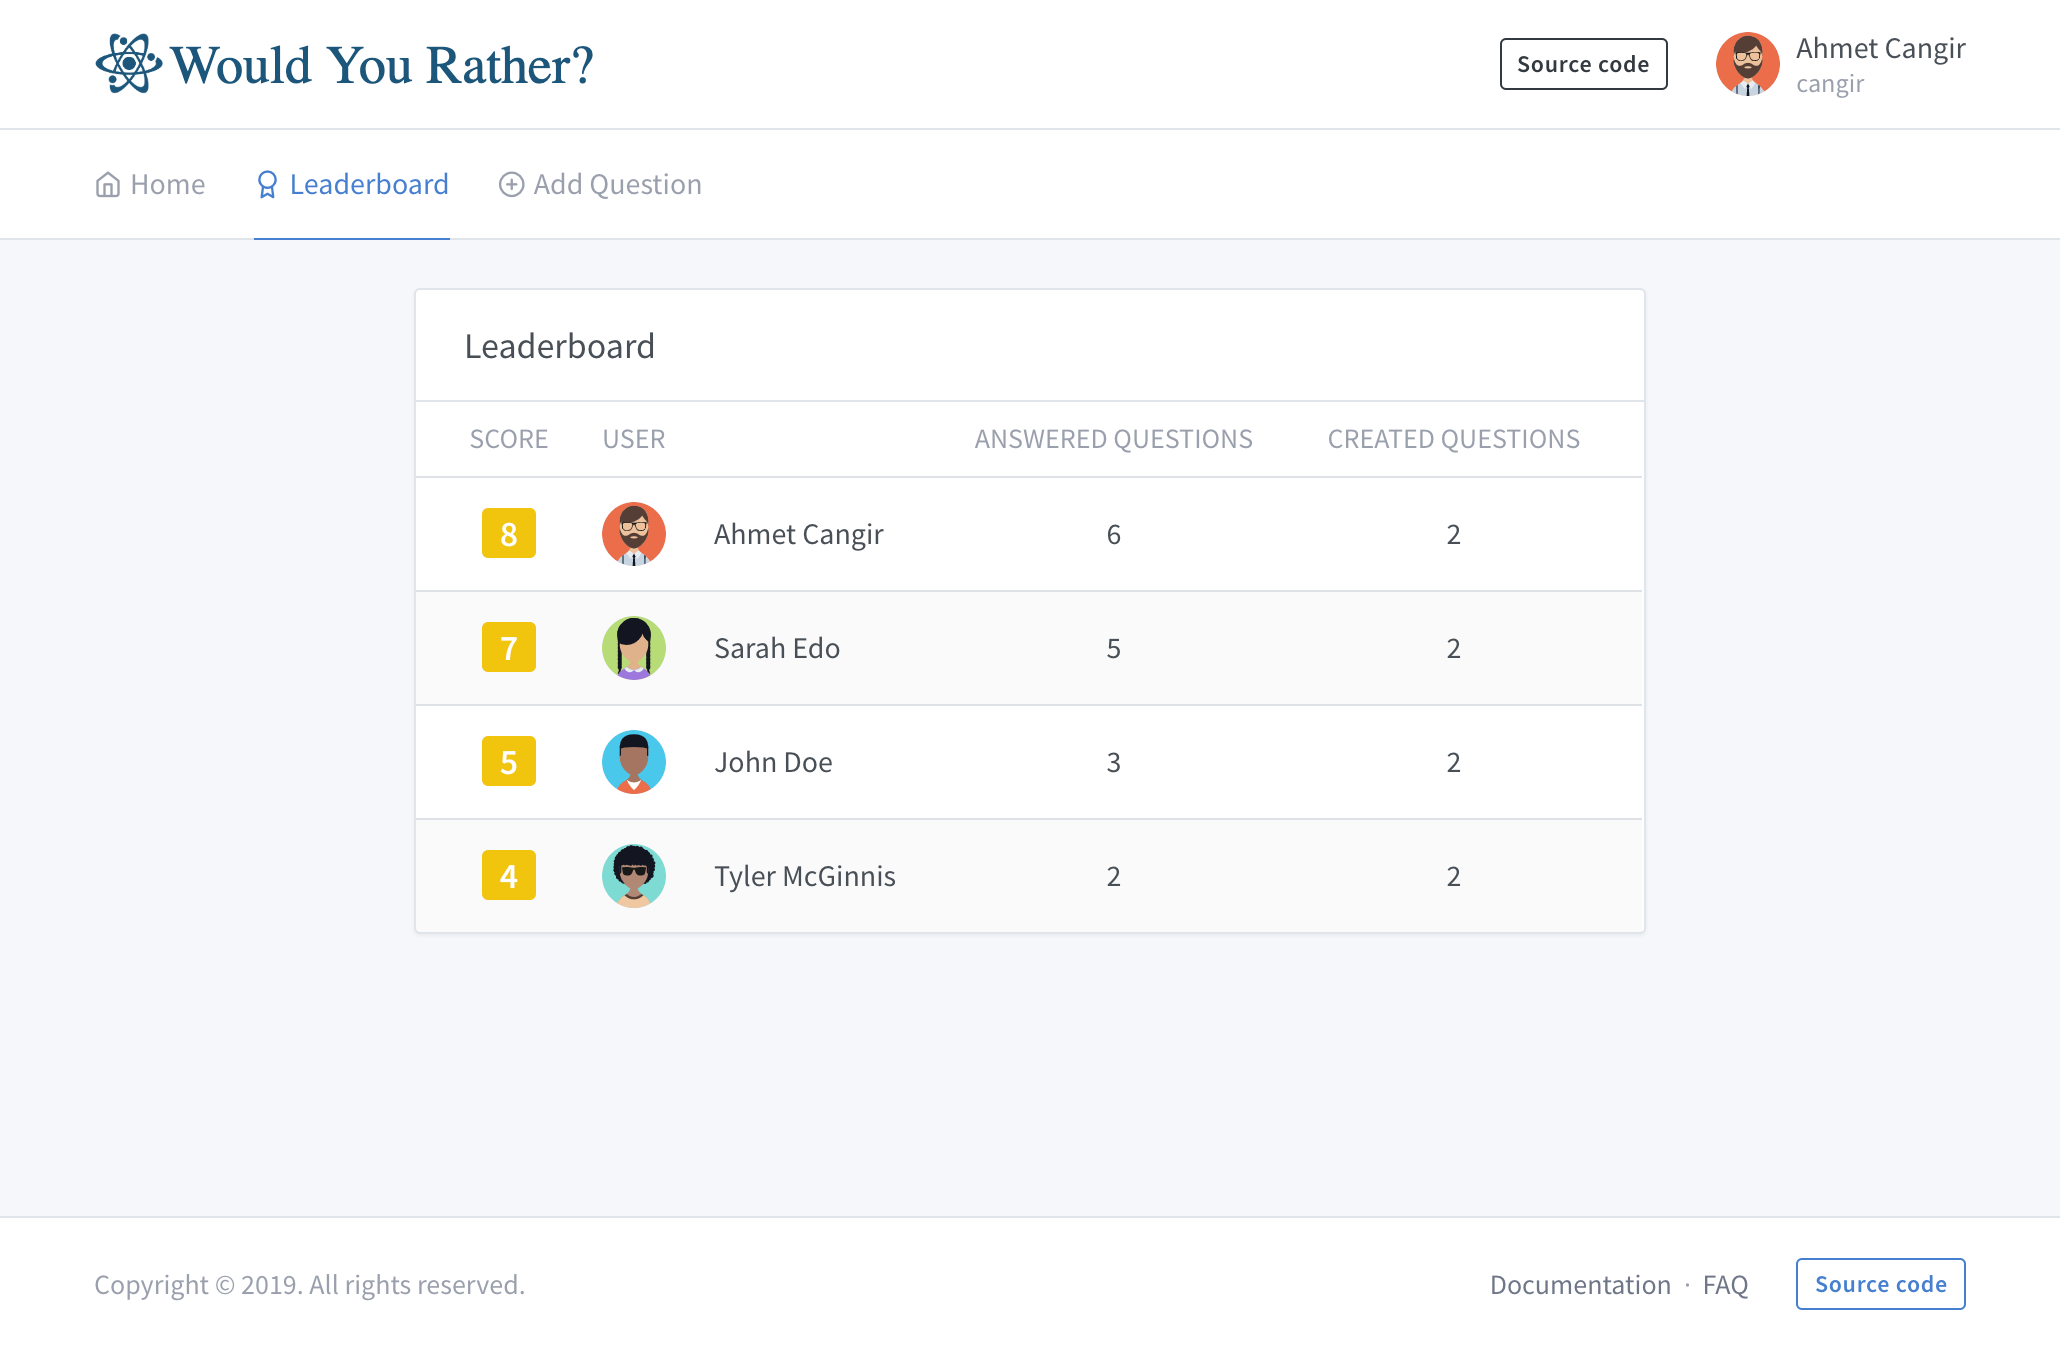Click the Add Question plus icon

coord(511,185)
